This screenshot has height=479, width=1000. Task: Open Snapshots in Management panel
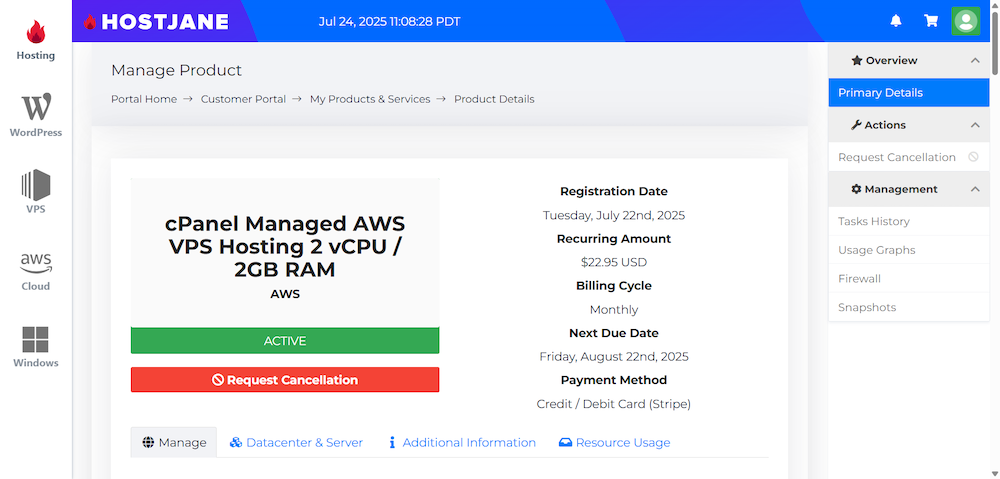pyautogui.click(x=909, y=307)
